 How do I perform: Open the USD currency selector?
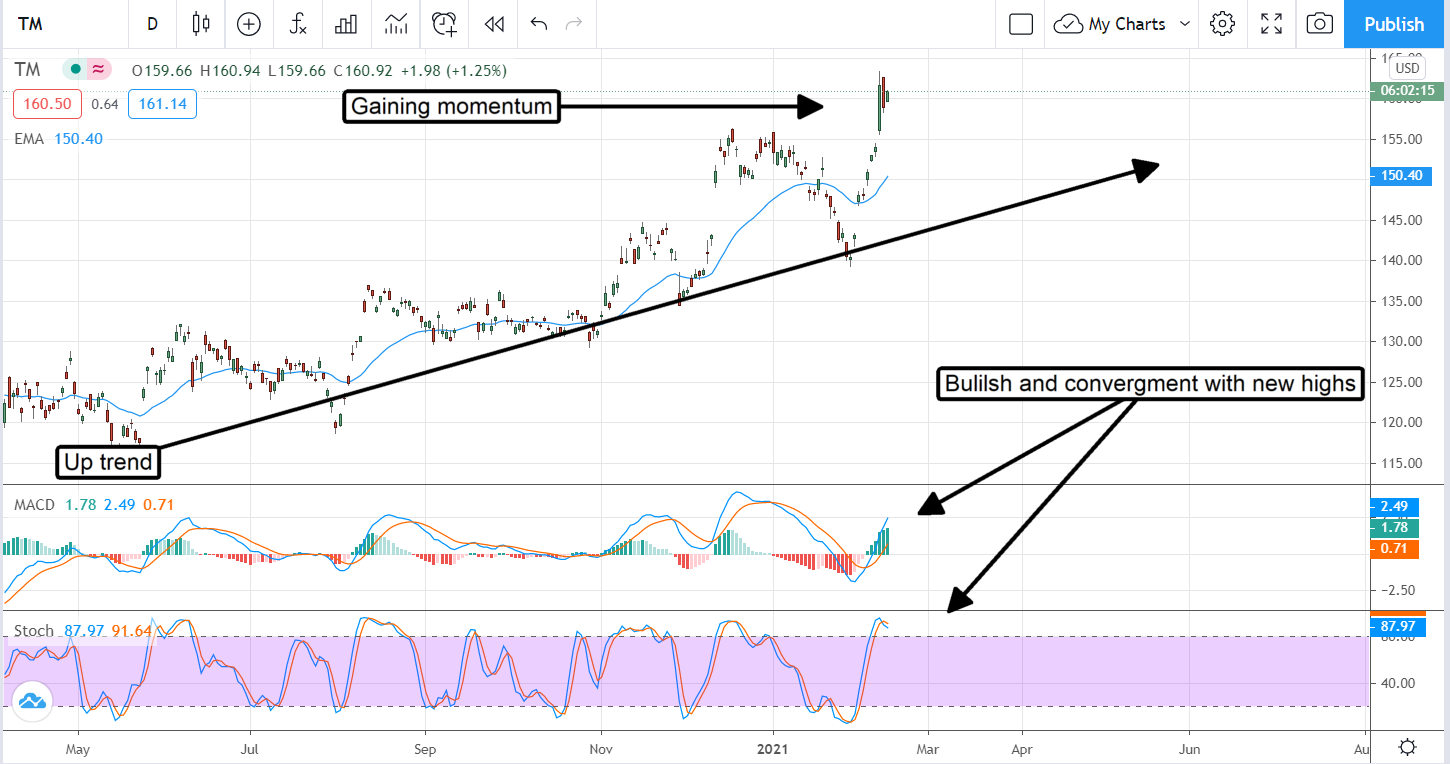click(x=1407, y=68)
